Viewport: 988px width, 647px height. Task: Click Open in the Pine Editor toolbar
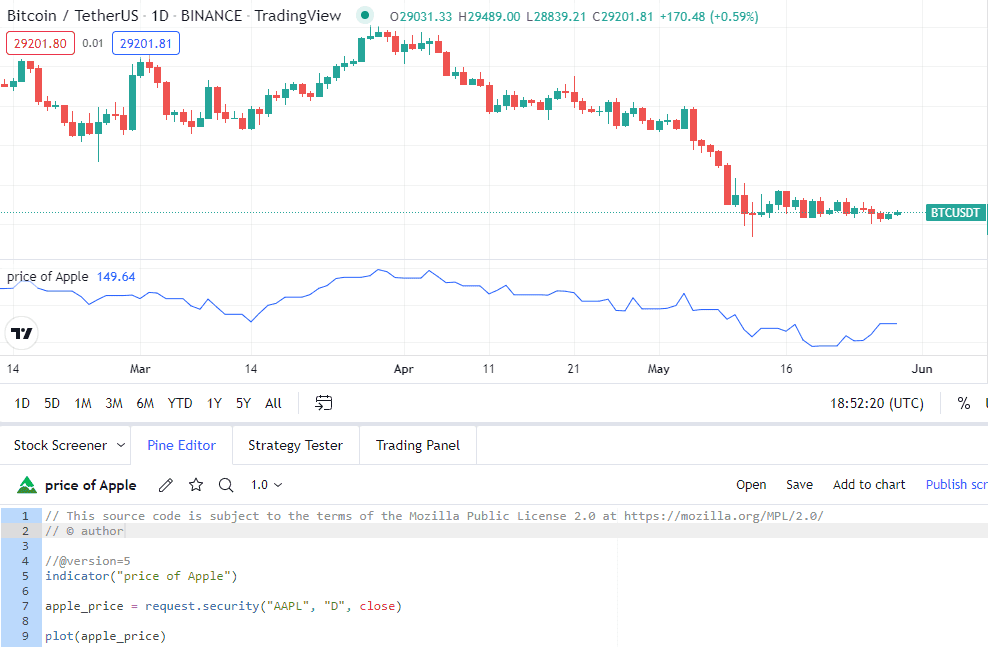pyautogui.click(x=751, y=484)
